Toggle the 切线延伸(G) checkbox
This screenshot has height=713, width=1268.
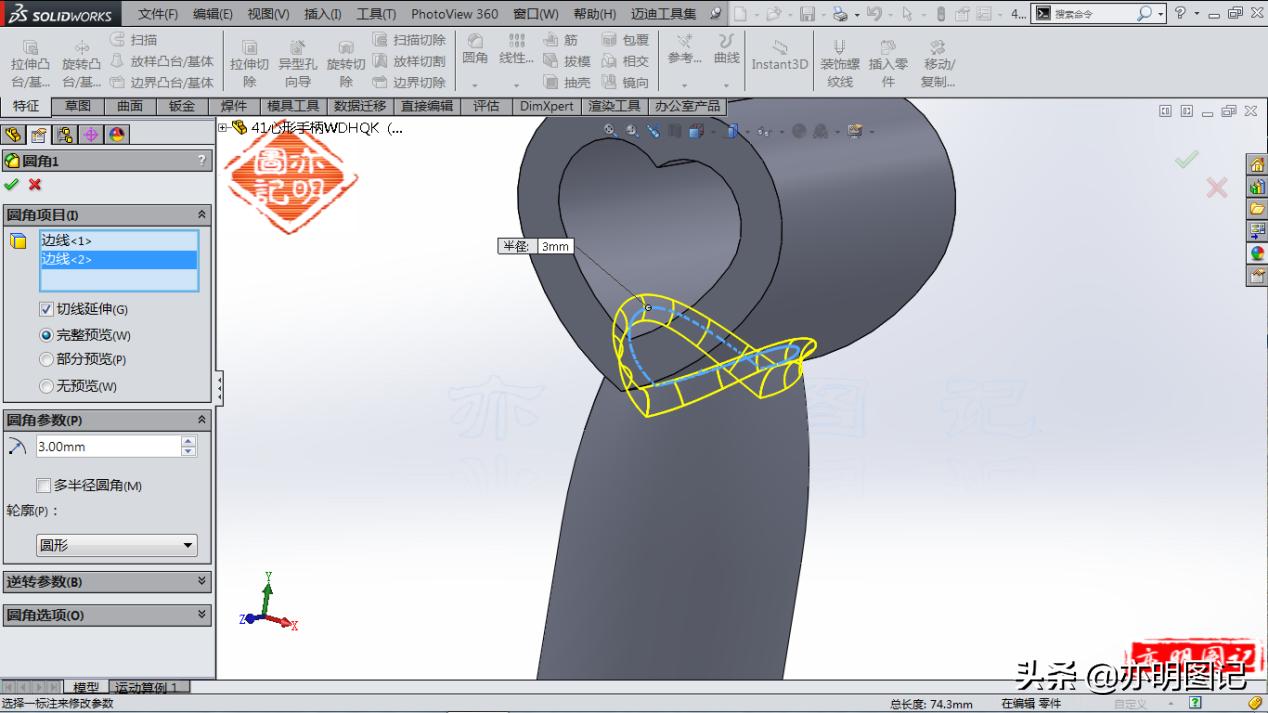coord(46,309)
